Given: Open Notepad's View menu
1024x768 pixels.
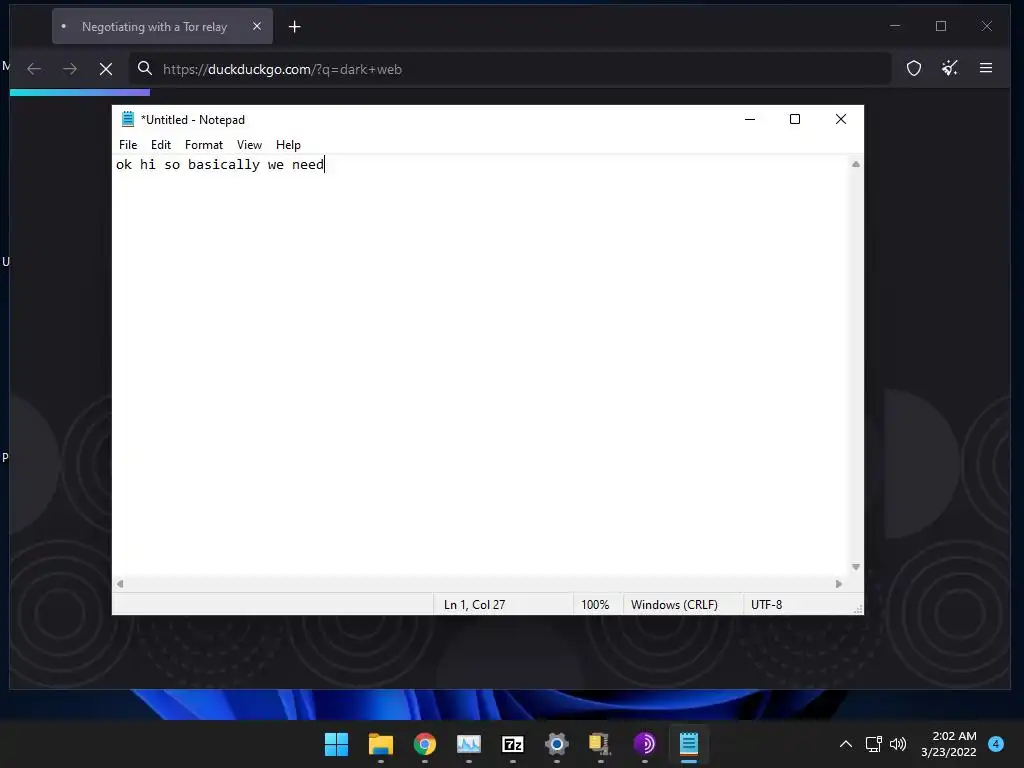Looking at the screenshot, I should [x=249, y=145].
